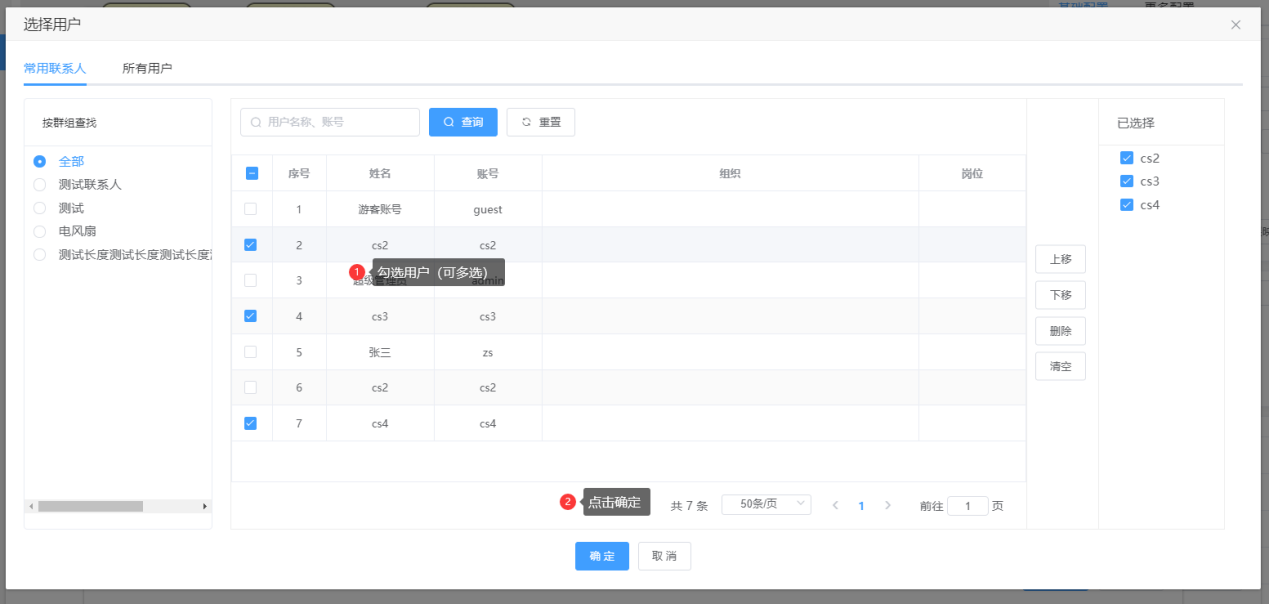Click the 确定 confirm button
1269x604 pixels.
pos(601,556)
